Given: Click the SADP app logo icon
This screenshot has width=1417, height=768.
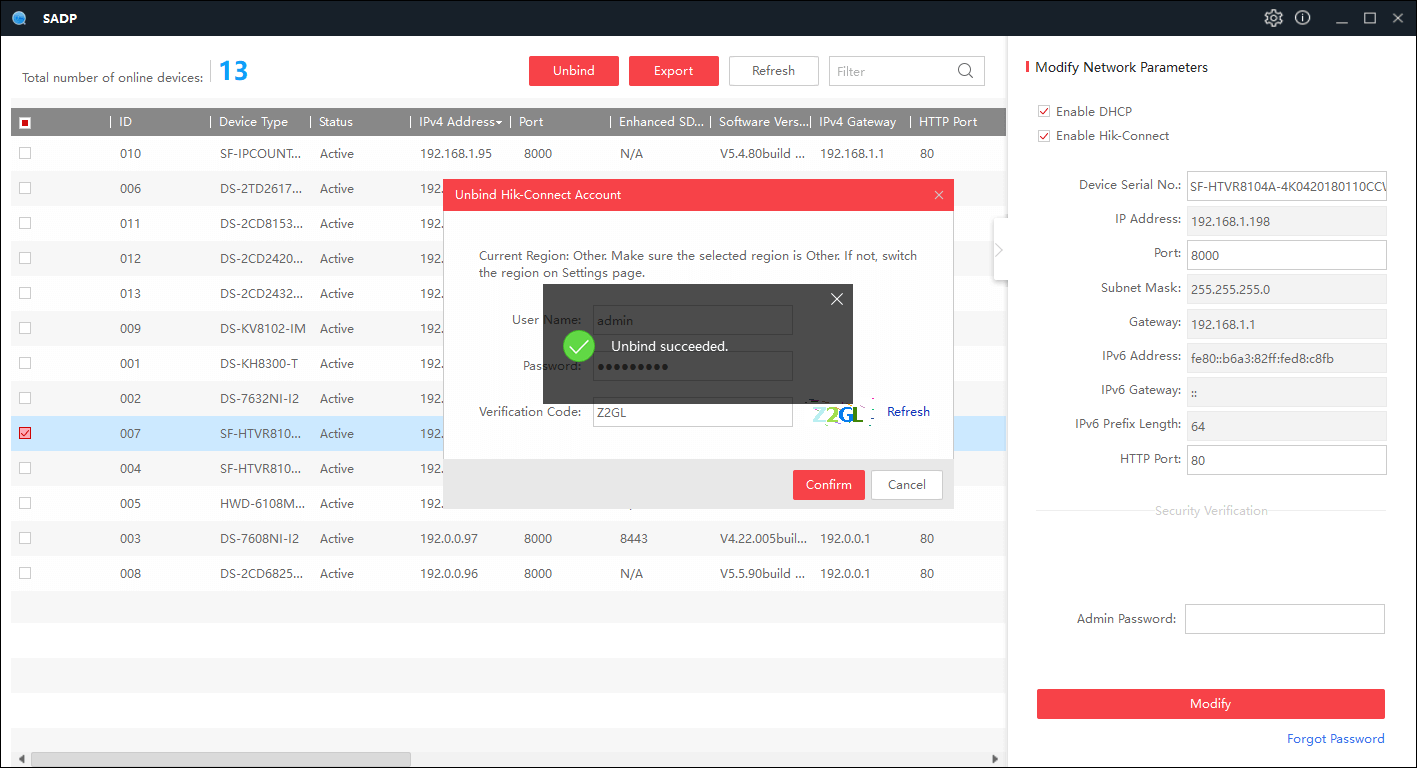Looking at the screenshot, I should pyautogui.click(x=19, y=18).
